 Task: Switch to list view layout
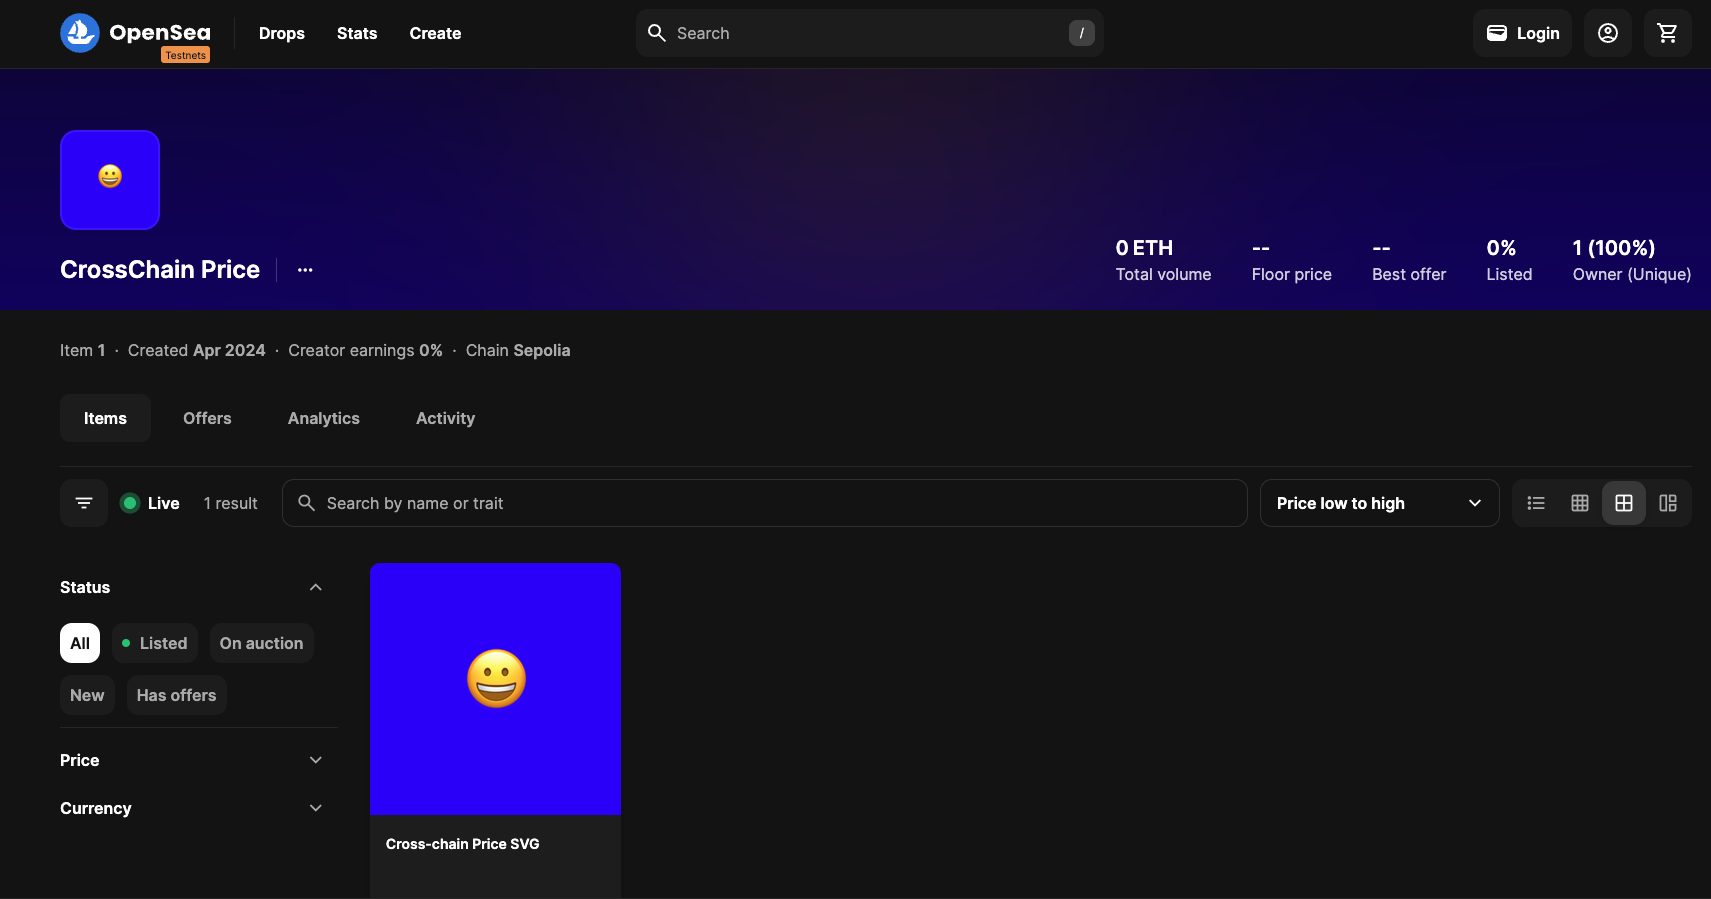[1536, 503]
